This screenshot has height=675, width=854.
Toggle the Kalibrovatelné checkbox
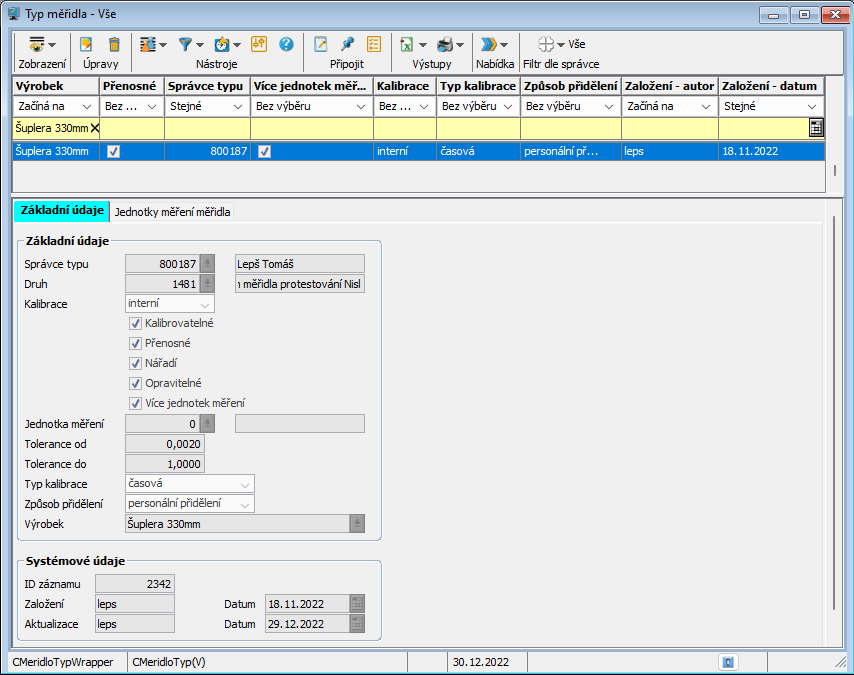135,324
